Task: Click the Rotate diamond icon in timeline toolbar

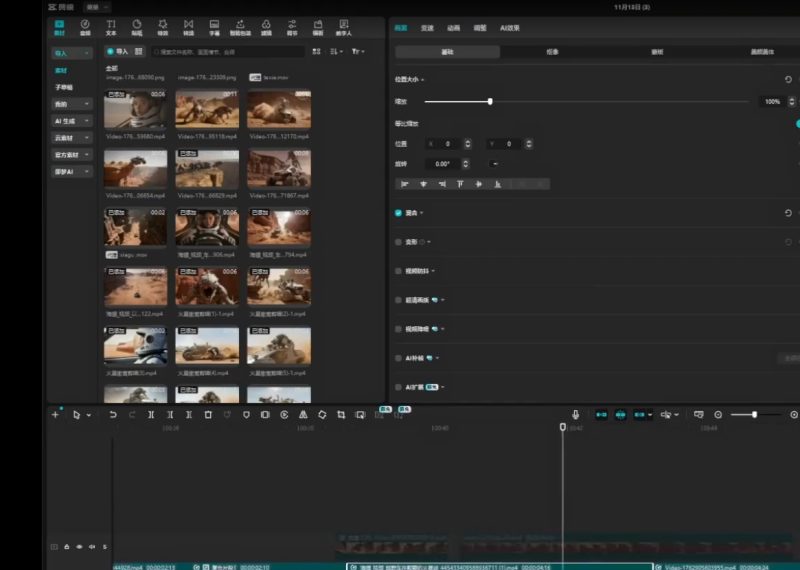Action: pos(322,415)
